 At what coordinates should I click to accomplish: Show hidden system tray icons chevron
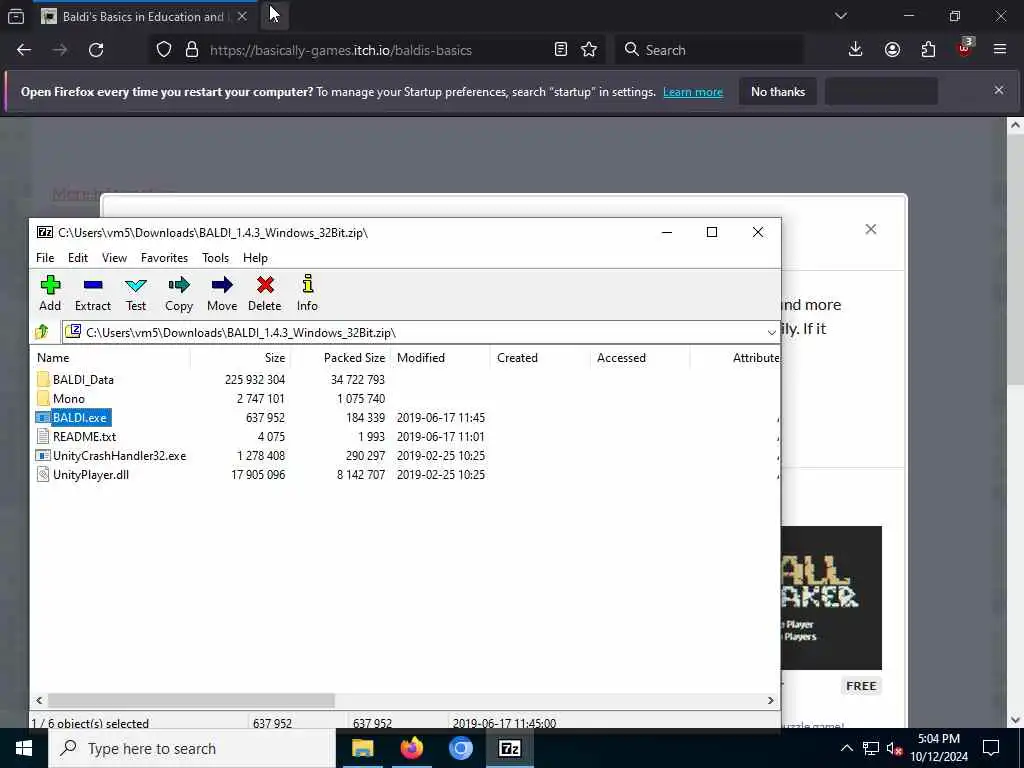click(846, 748)
